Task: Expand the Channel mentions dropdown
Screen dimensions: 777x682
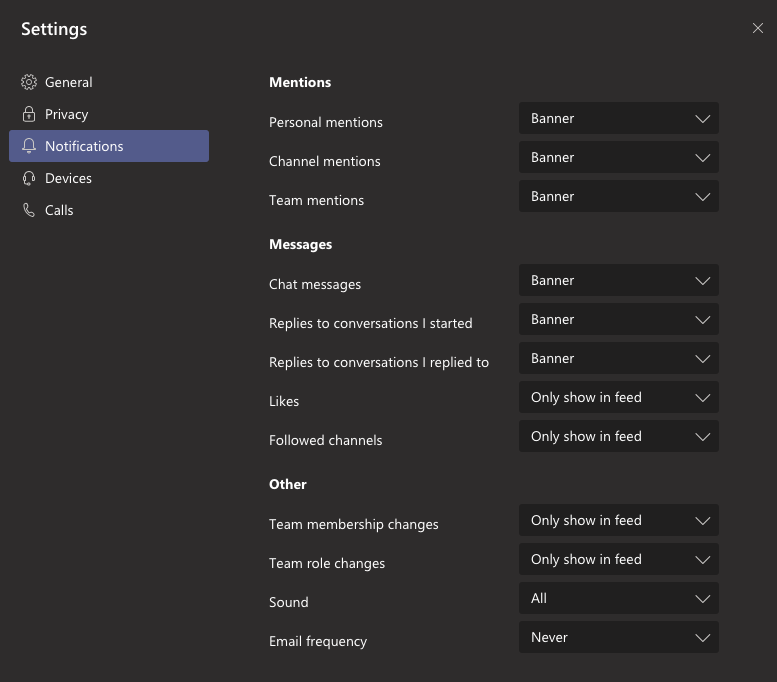Action: pos(618,157)
